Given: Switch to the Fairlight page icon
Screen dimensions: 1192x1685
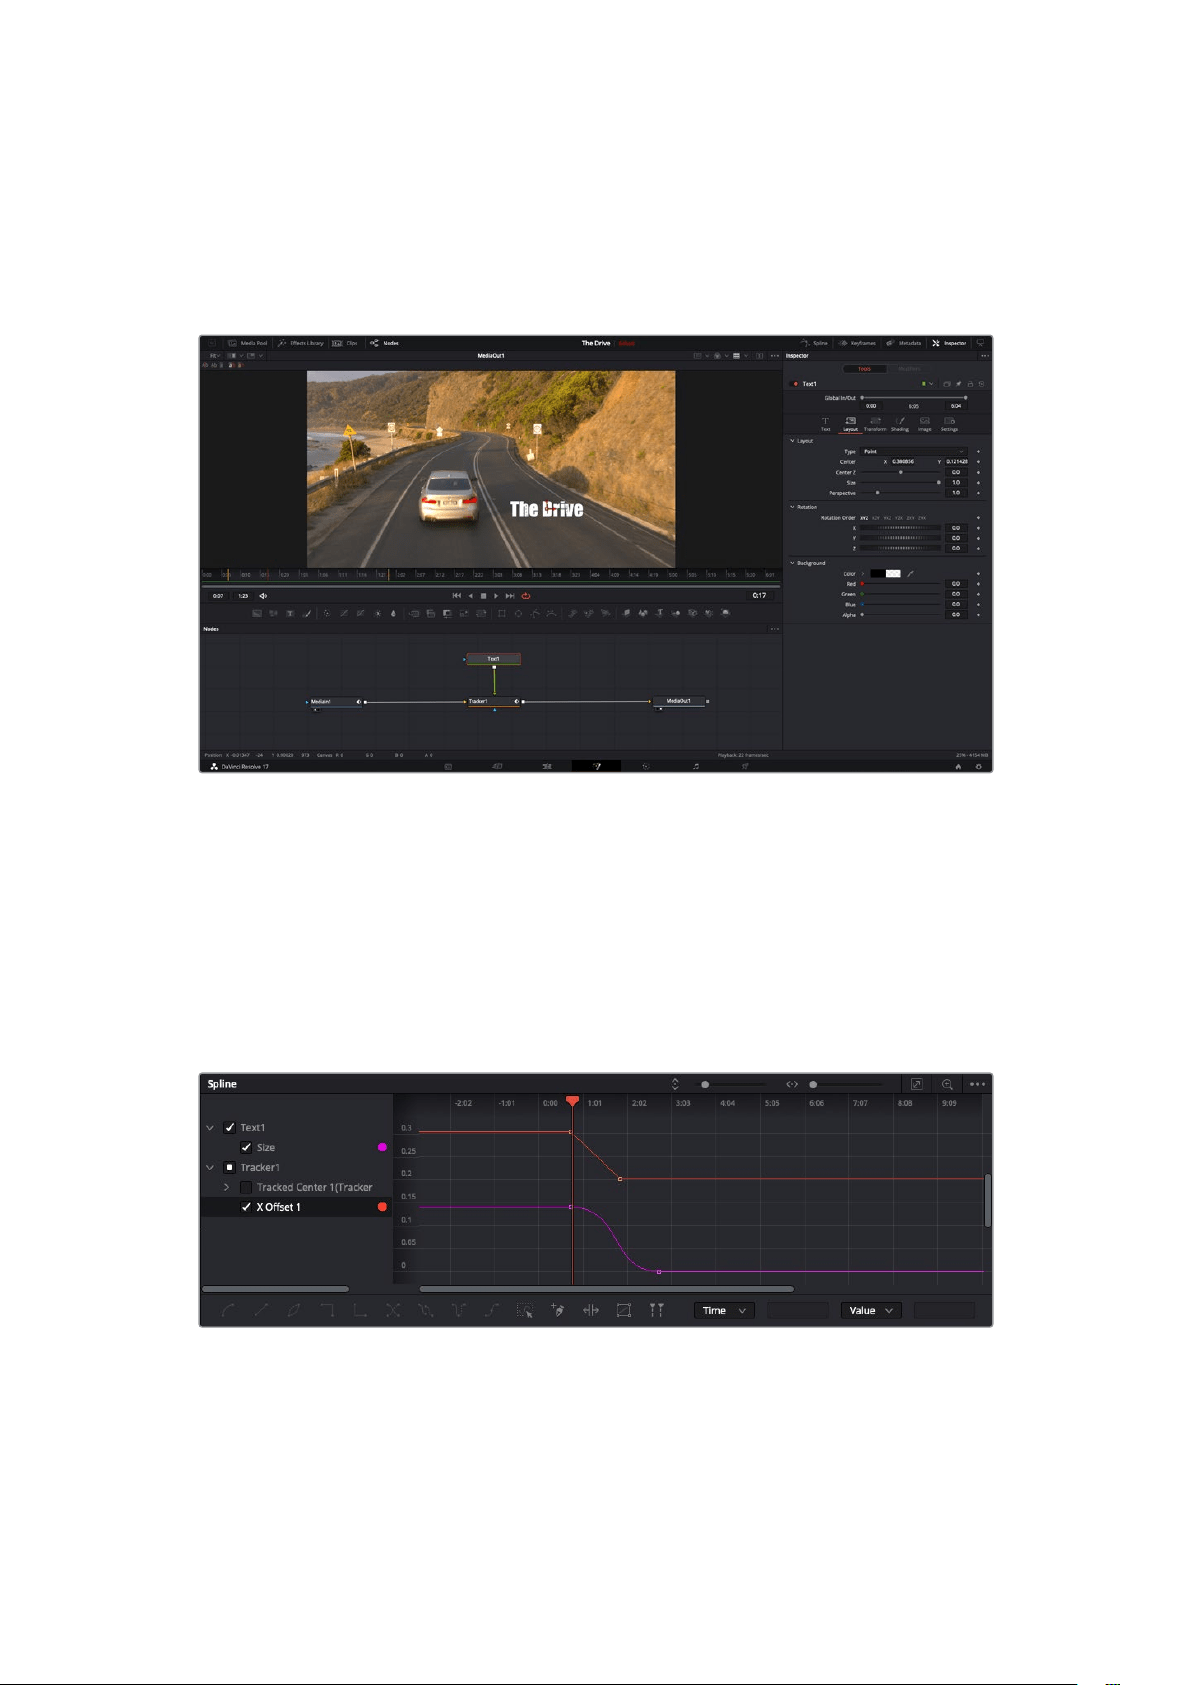Looking at the screenshot, I should pos(696,766).
